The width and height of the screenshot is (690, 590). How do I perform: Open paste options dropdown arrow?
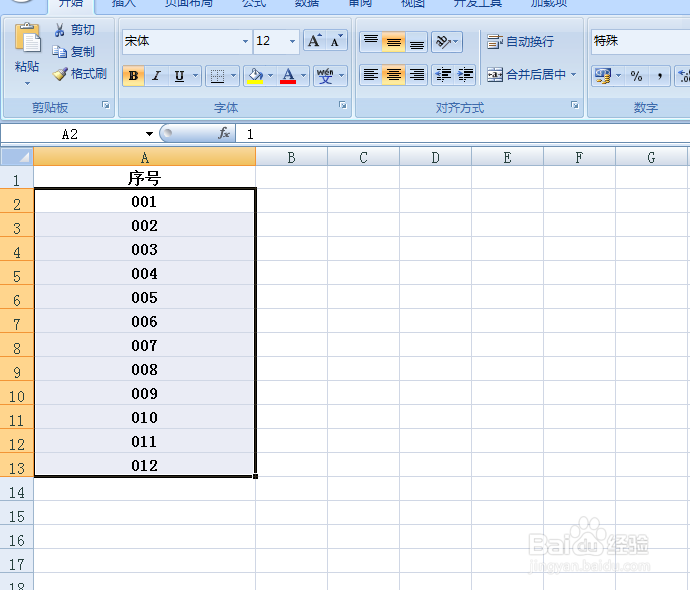coord(27,84)
